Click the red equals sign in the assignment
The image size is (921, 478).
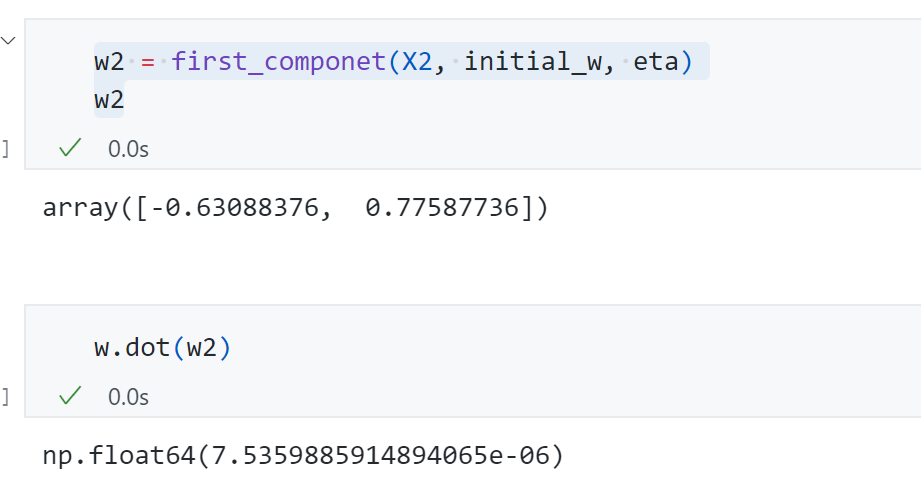click(x=147, y=62)
